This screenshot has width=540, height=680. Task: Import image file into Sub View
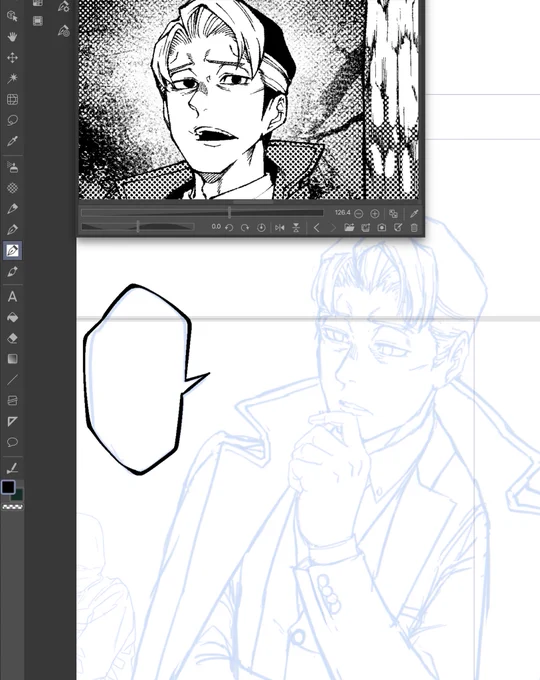[x=349, y=228]
